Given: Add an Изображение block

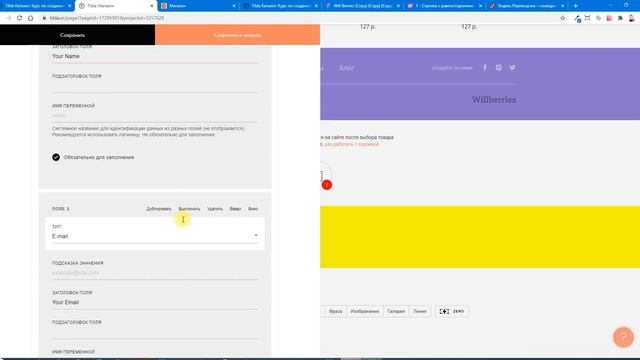Looking at the screenshot, I should [365, 311].
